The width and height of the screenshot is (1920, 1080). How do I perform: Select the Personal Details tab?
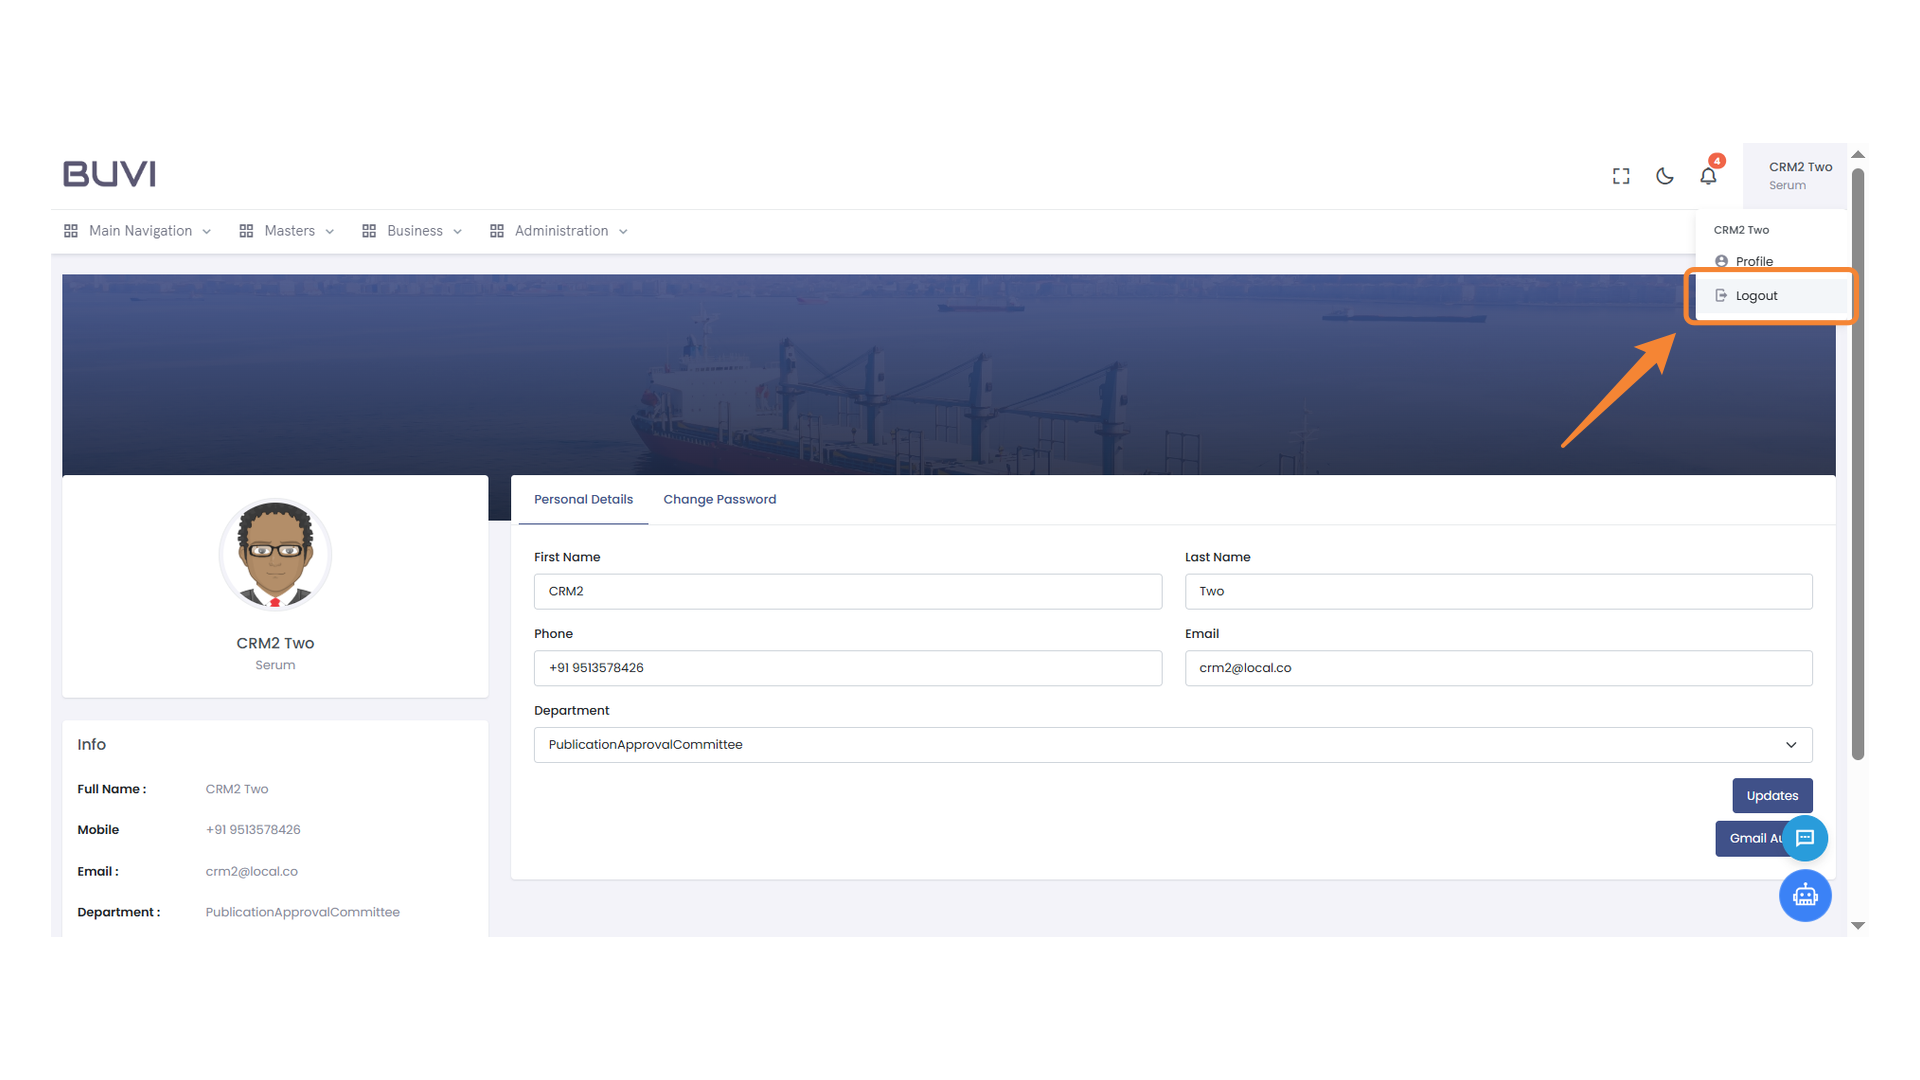(x=583, y=499)
